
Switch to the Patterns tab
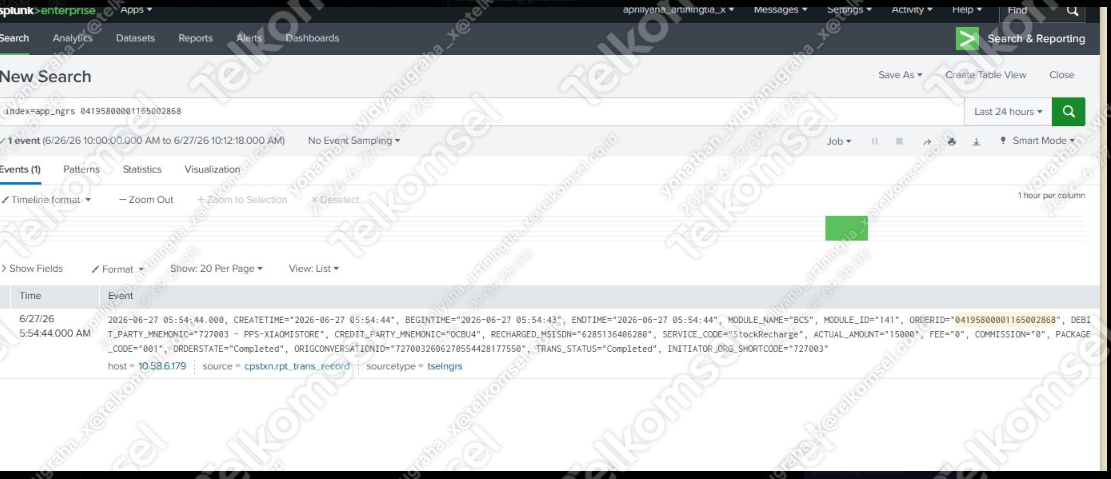pos(81,170)
